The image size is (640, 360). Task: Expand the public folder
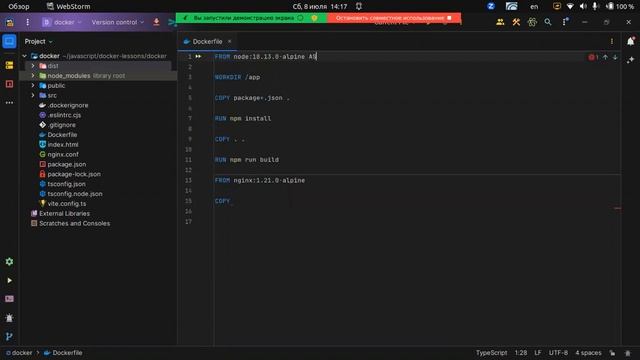coord(33,85)
